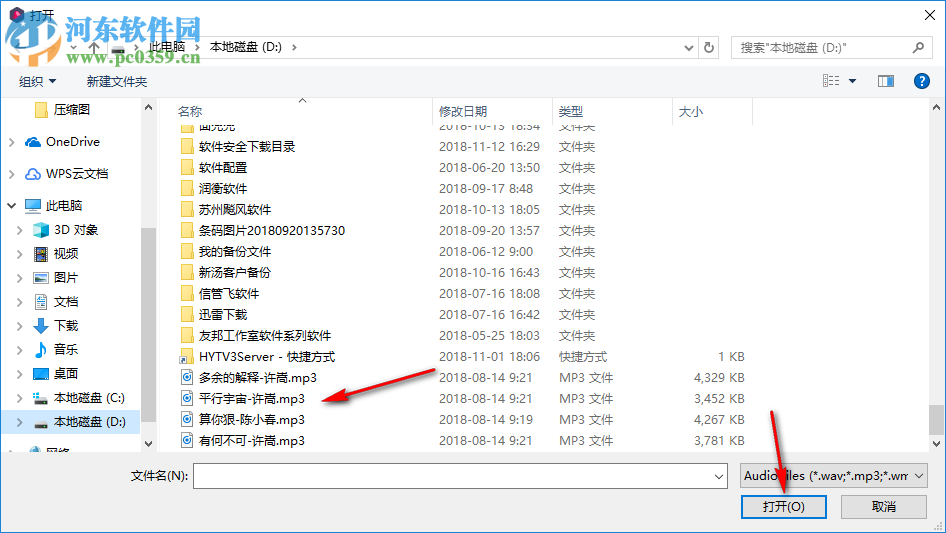Select the 音乐 music note icon
Screen dimensions: 946x533
point(40,349)
